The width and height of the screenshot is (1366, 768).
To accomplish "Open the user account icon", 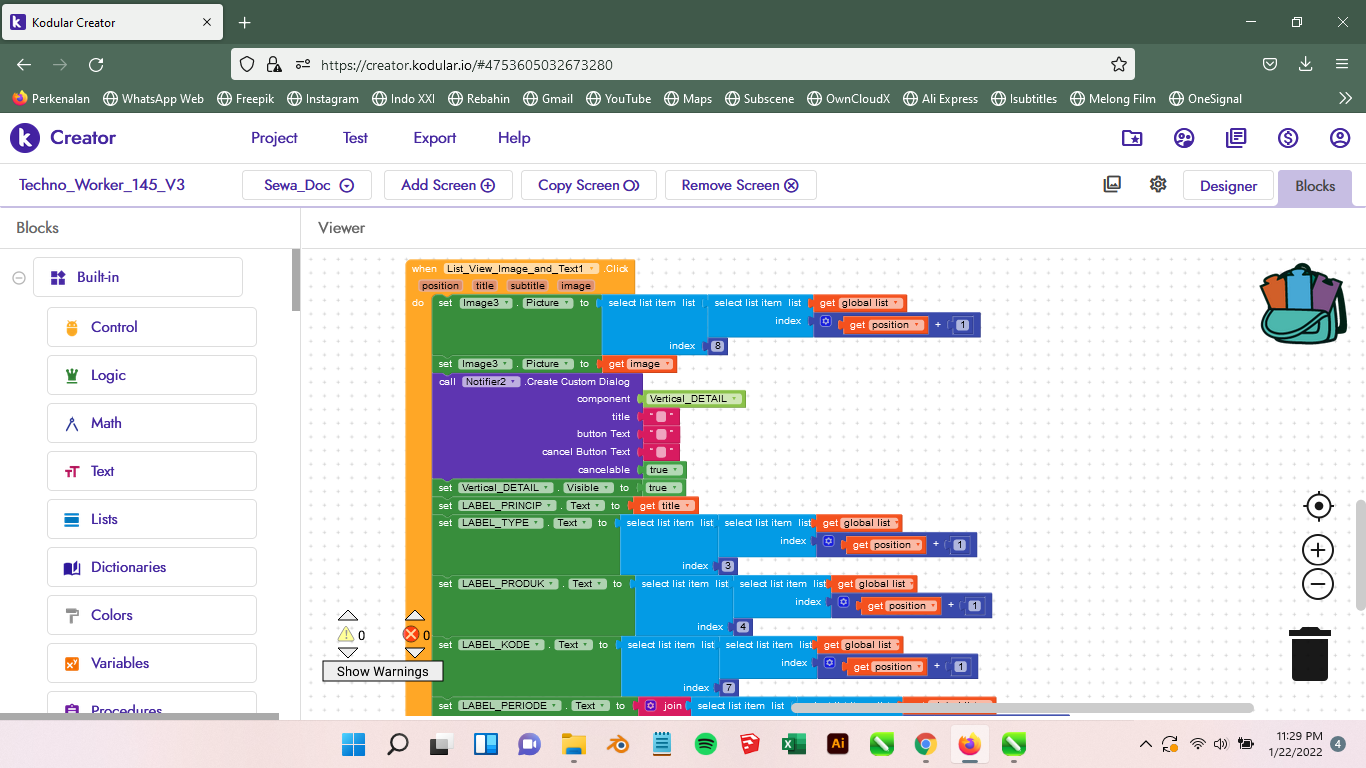I will (x=1340, y=138).
